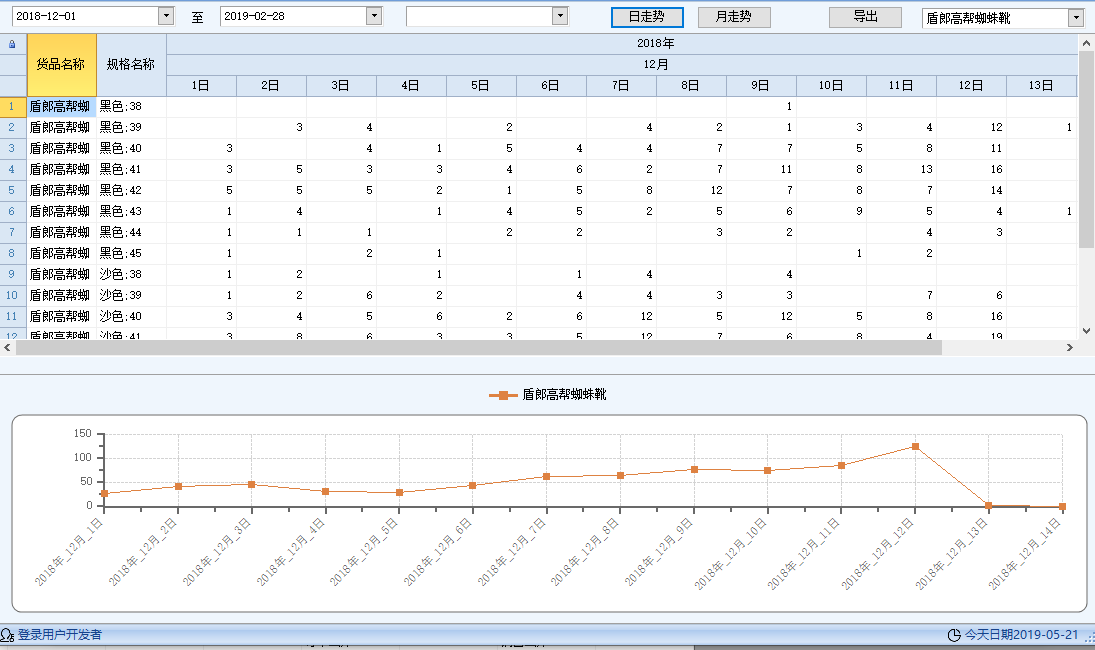The height and width of the screenshot is (650, 1095).
Task: Open the start date 2018-12-01 dropdown
Action: point(166,16)
